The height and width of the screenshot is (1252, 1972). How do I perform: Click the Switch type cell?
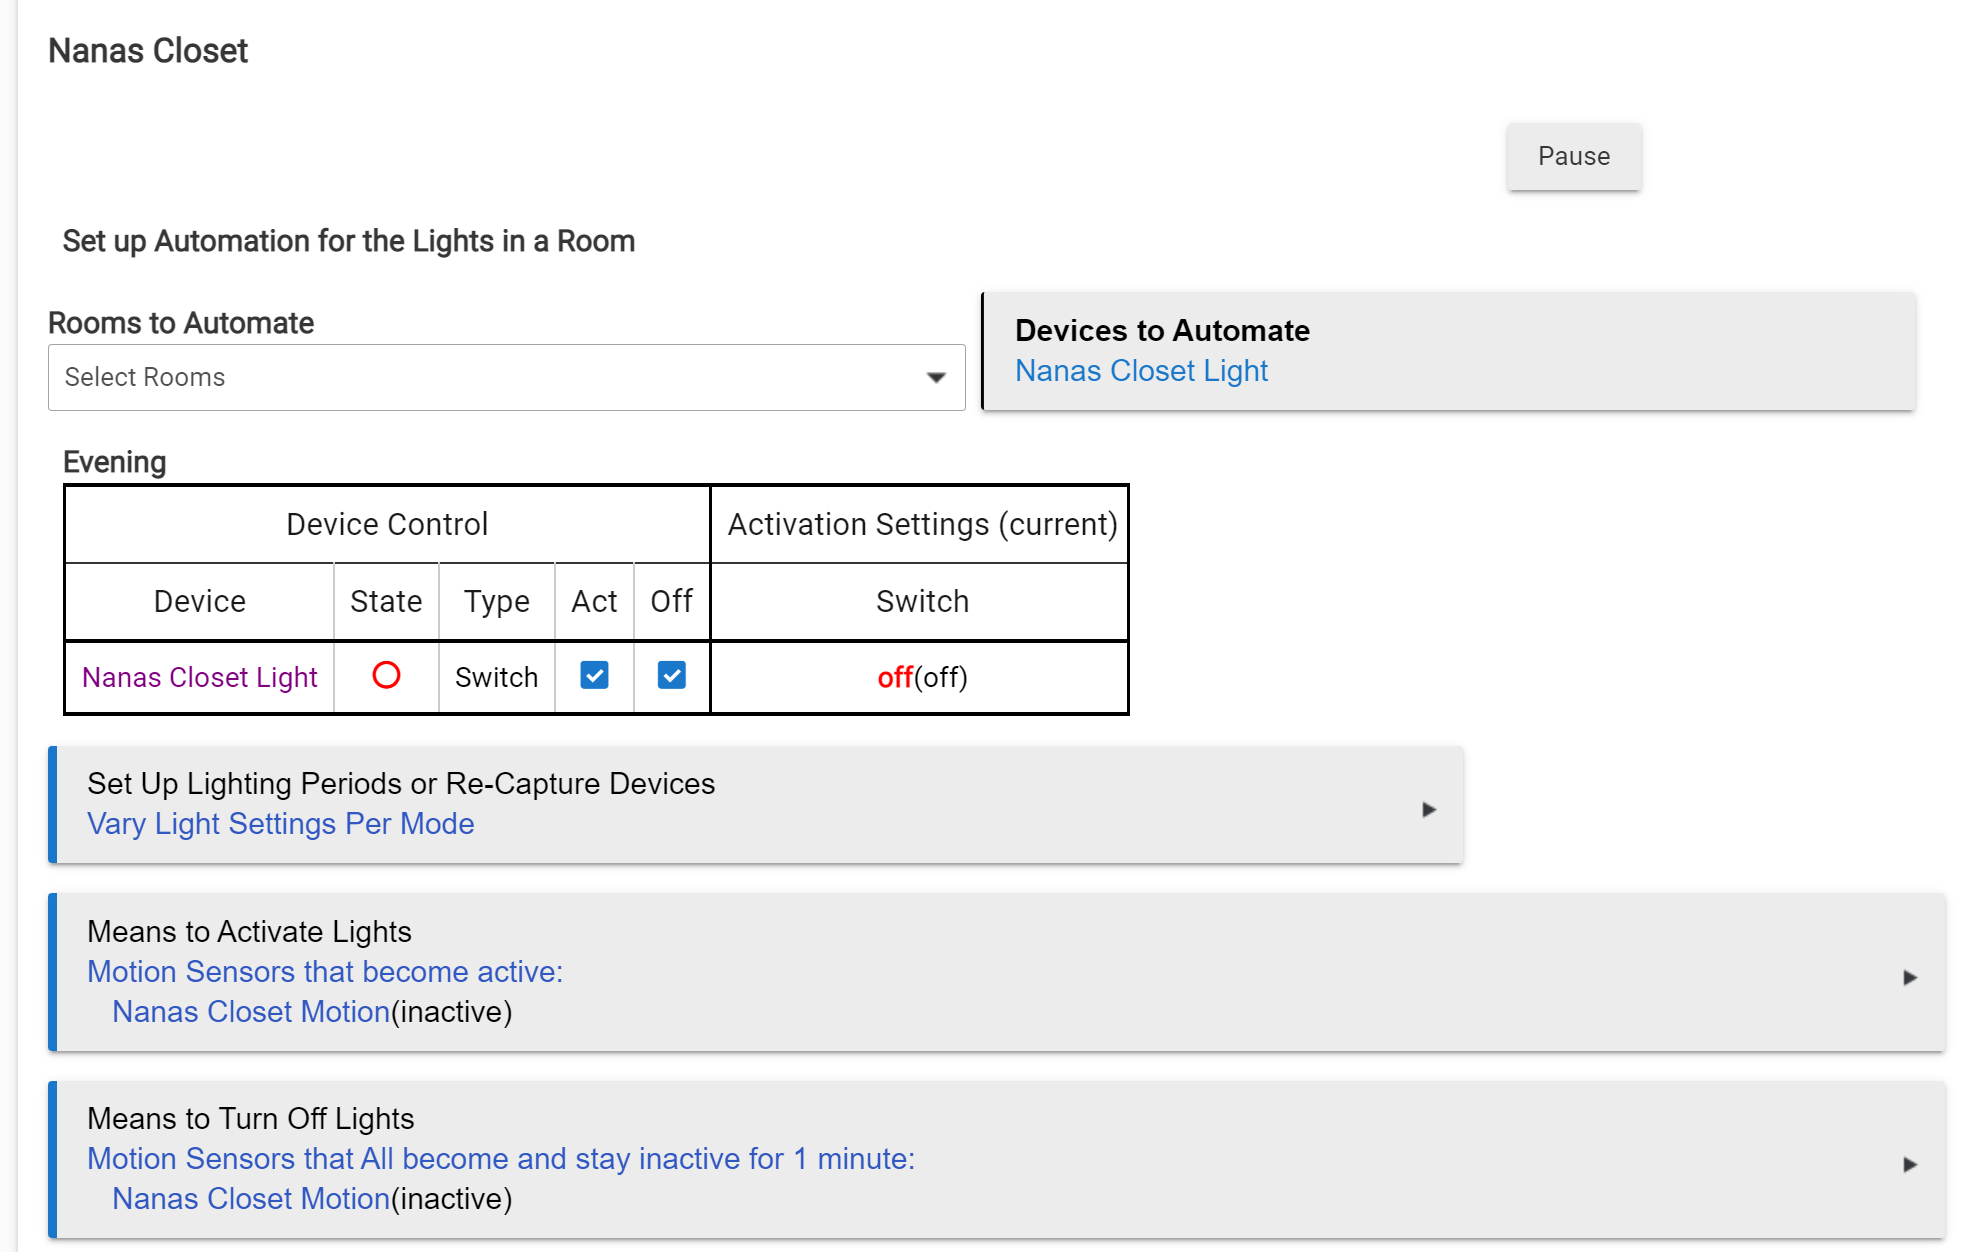(496, 677)
